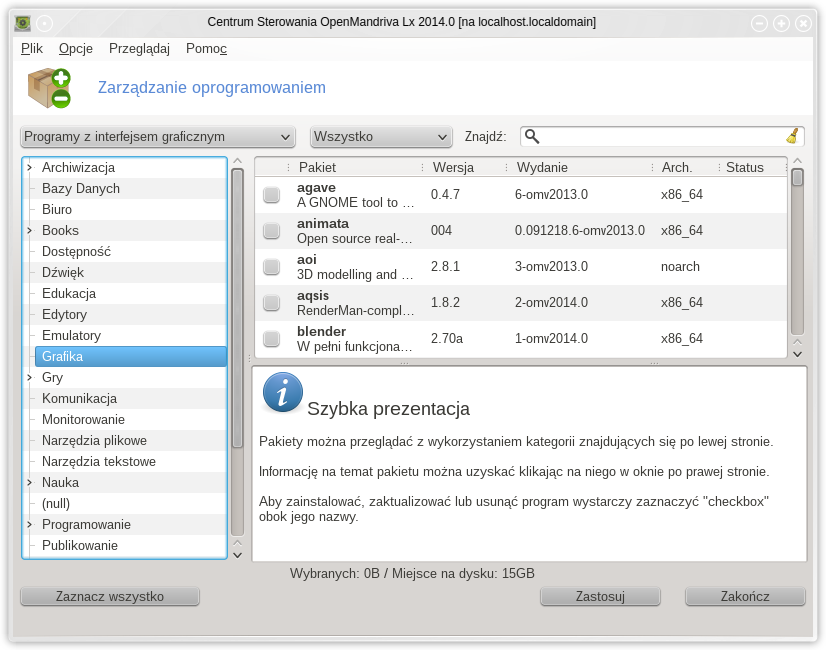Click the 'Zaznacz wszystko' button
The image size is (826, 650).
110,596
